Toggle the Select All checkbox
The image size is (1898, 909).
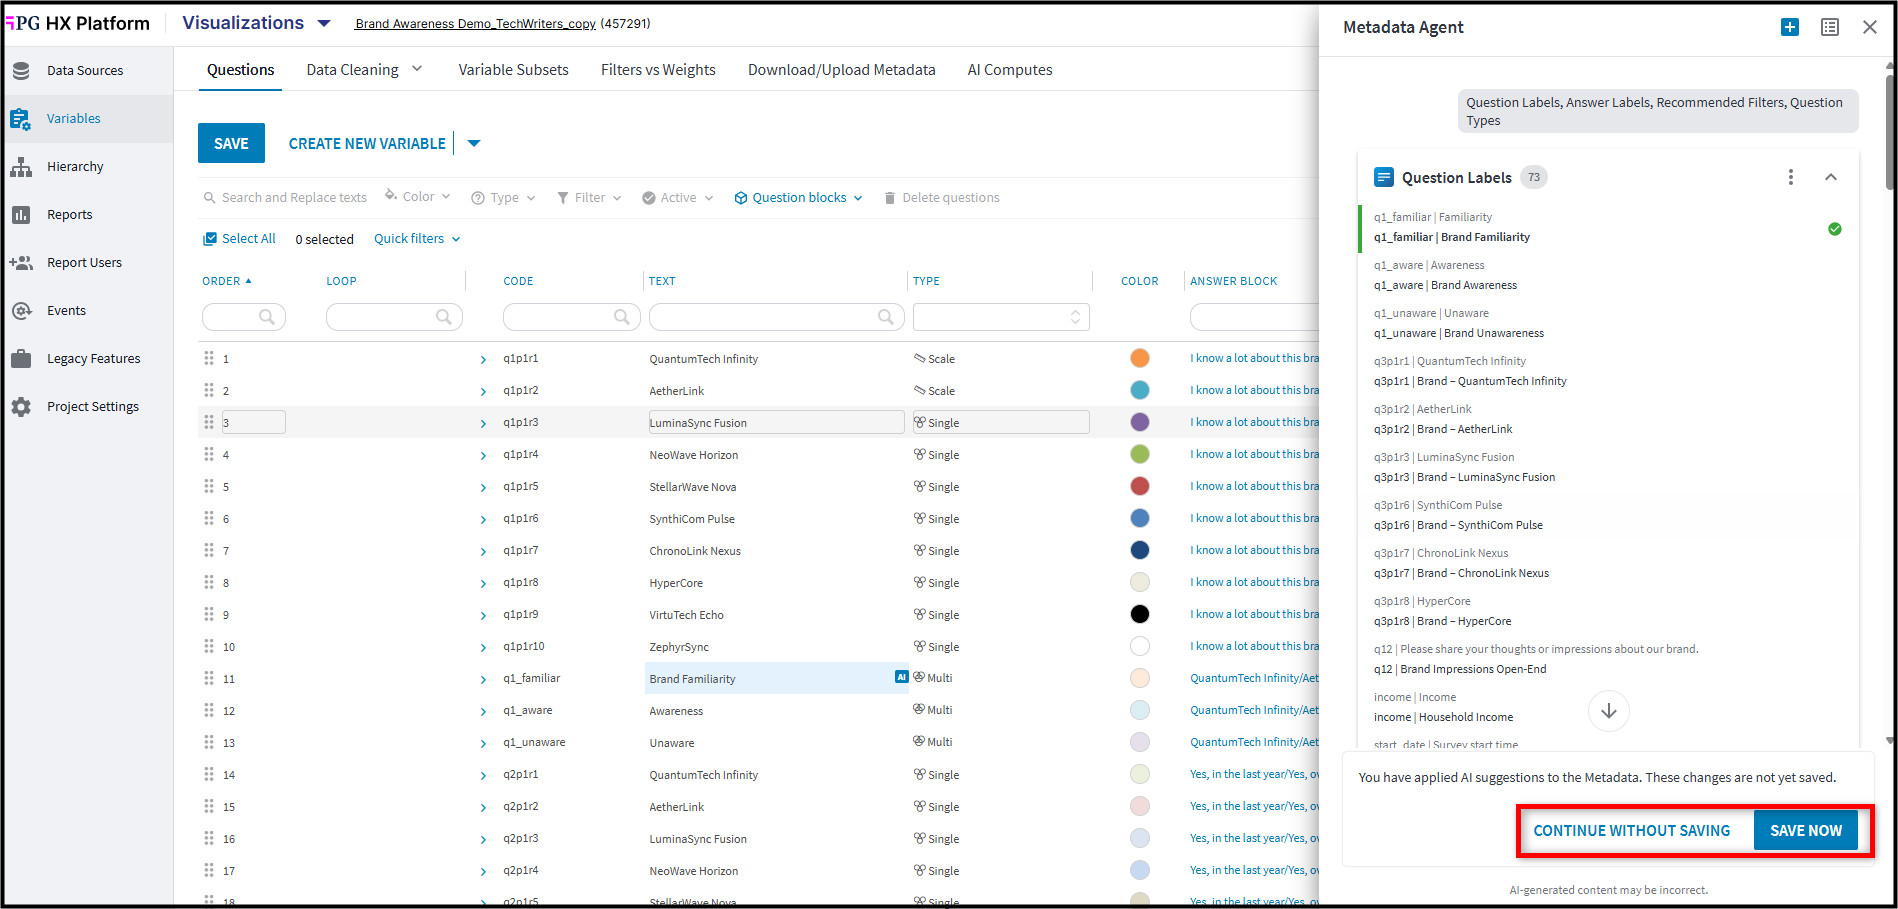pos(210,239)
